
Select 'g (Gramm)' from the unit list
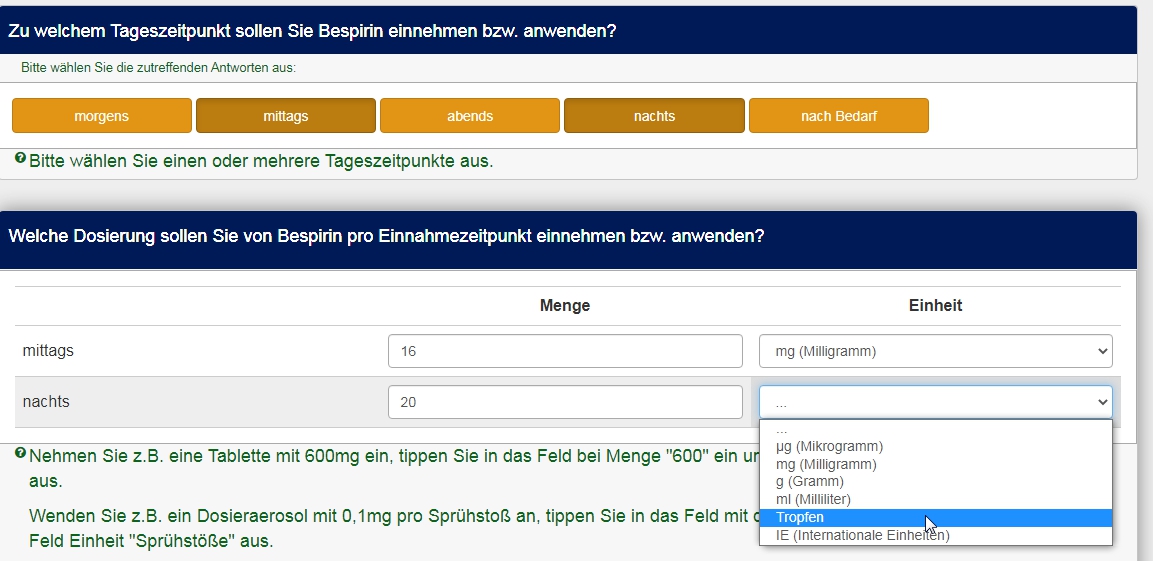tap(809, 481)
